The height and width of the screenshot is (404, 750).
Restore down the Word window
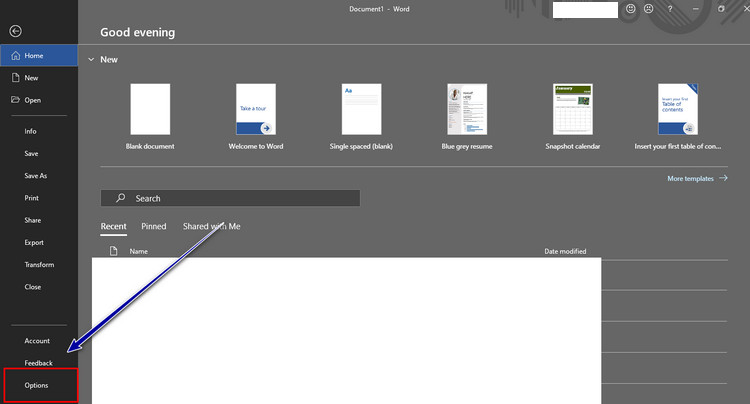[x=721, y=9]
